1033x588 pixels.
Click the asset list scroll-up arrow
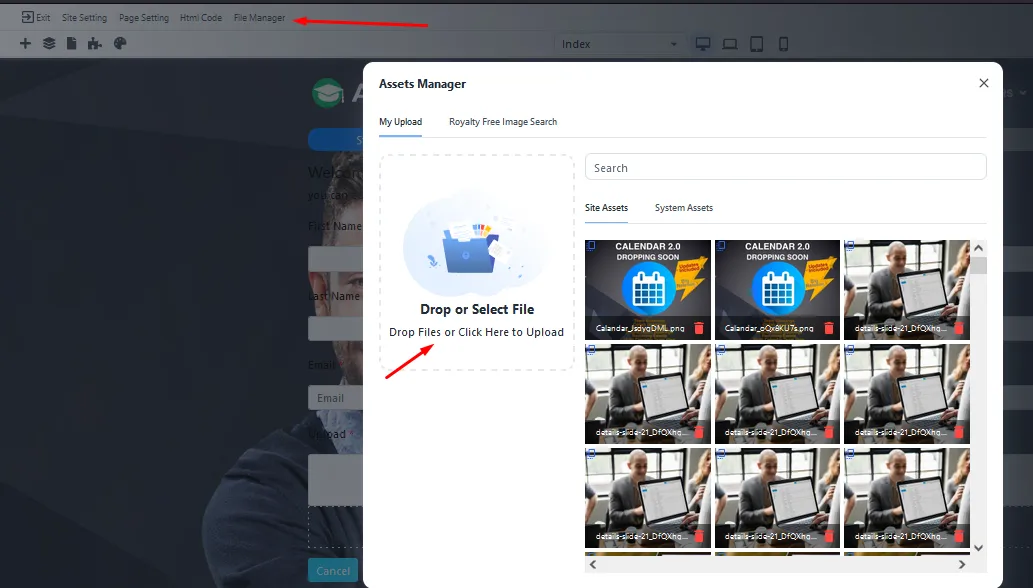click(x=978, y=248)
